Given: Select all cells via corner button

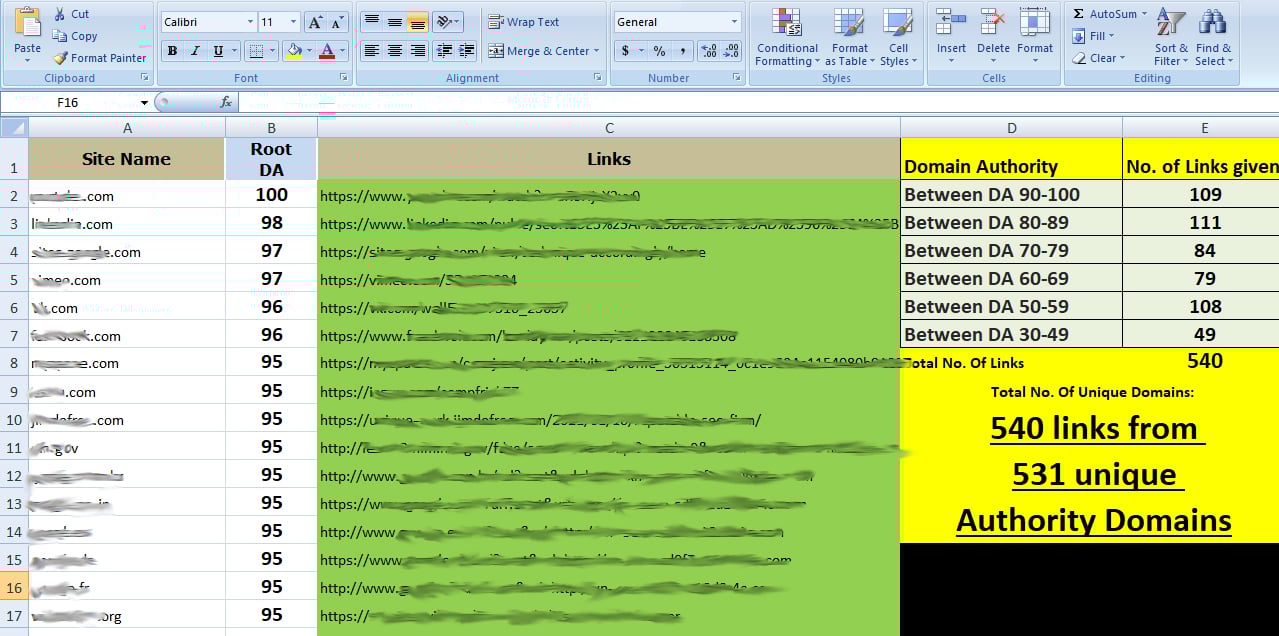Looking at the screenshot, I should pyautogui.click(x=14, y=127).
